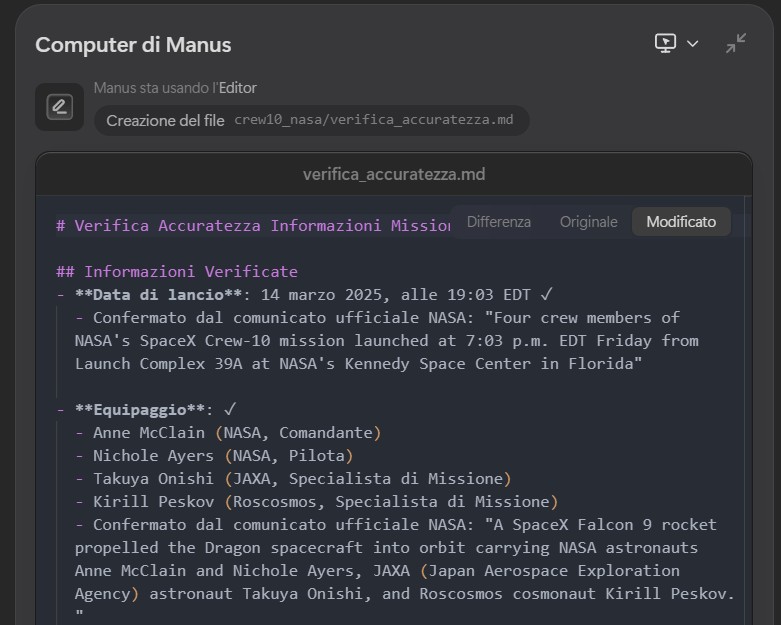Click the '**Data di lancio**' line
This screenshot has height=625, width=781.
point(304,294)
